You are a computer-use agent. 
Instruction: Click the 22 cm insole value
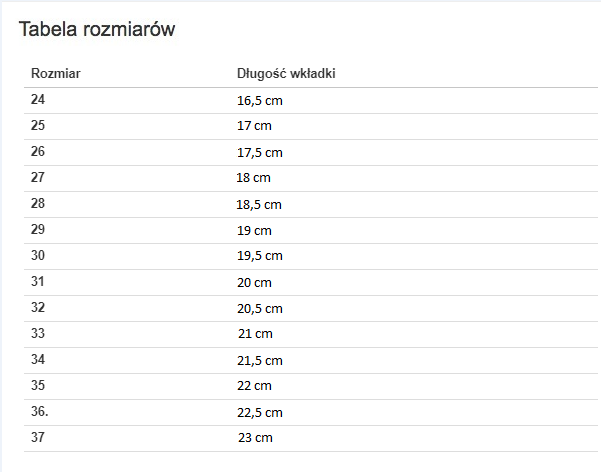[254, 386]
